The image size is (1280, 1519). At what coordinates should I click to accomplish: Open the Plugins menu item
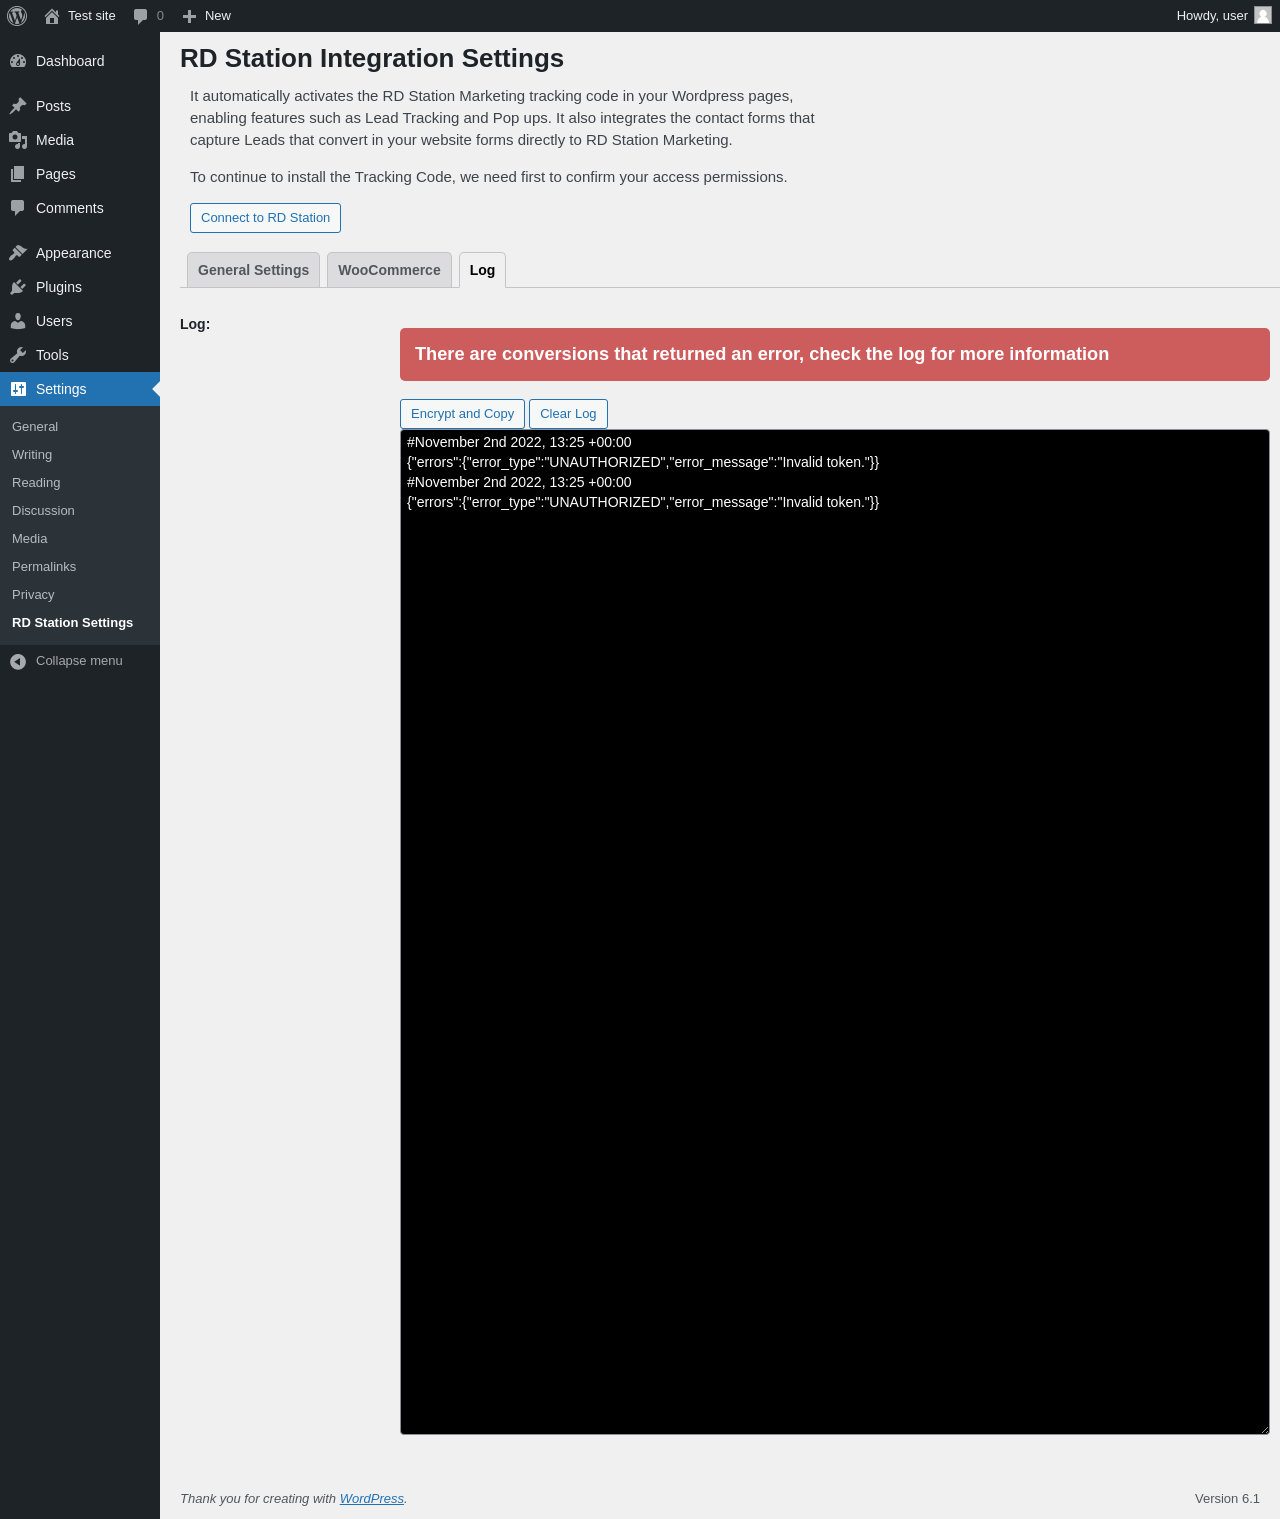pyautogui.click(x=80, y=287)
